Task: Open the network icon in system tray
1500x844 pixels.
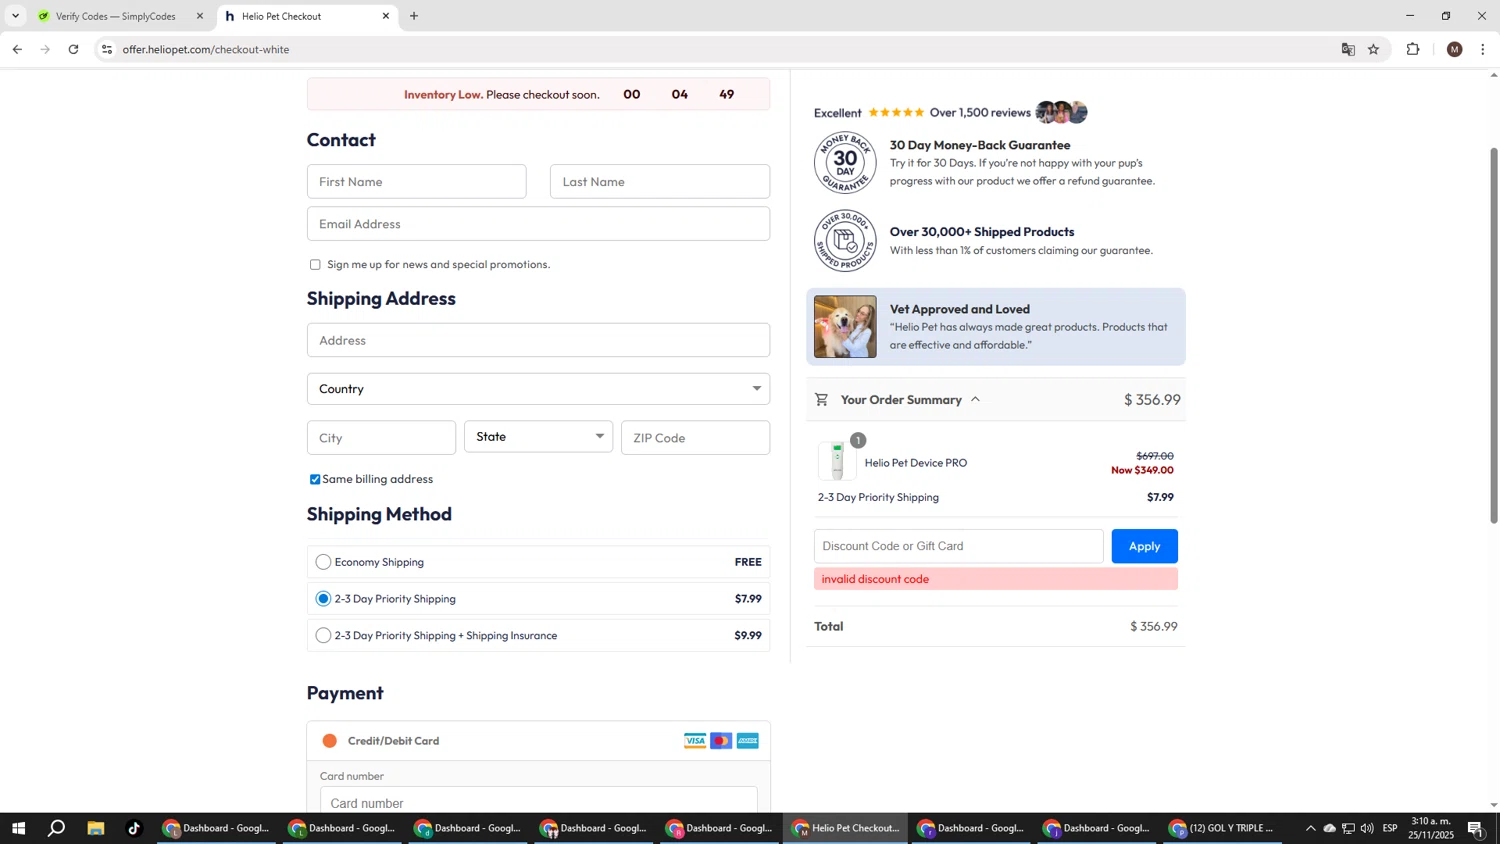Action: coord(1348,829)
